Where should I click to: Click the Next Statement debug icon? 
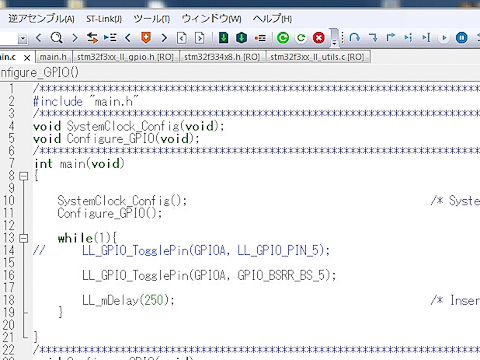[x=408, y=38]
